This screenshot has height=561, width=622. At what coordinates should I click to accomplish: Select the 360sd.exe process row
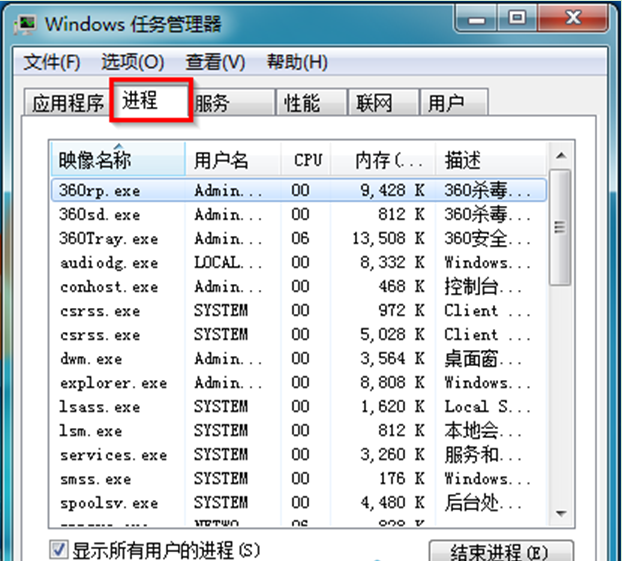tap(299, 215)
